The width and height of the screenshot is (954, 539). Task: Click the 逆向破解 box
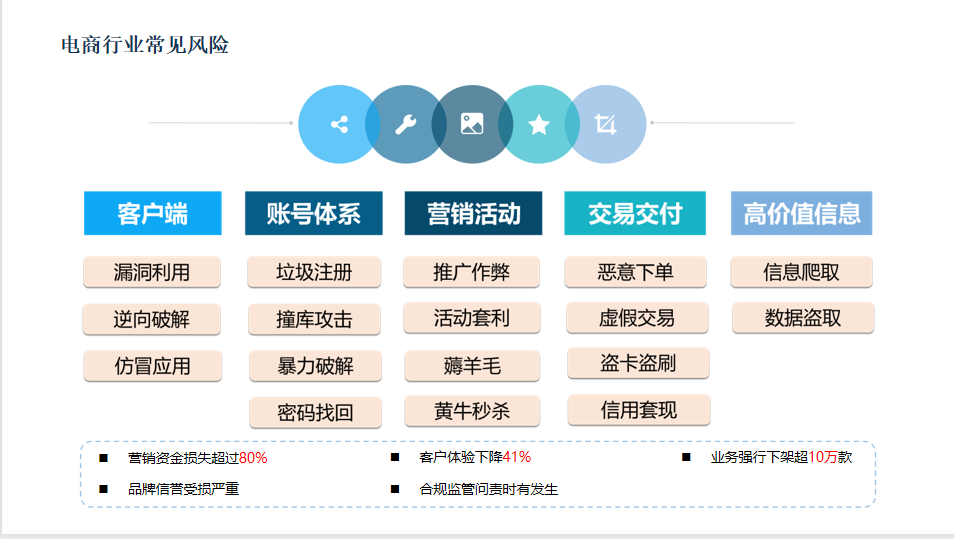pyautogui.click(x=151, y=319)
